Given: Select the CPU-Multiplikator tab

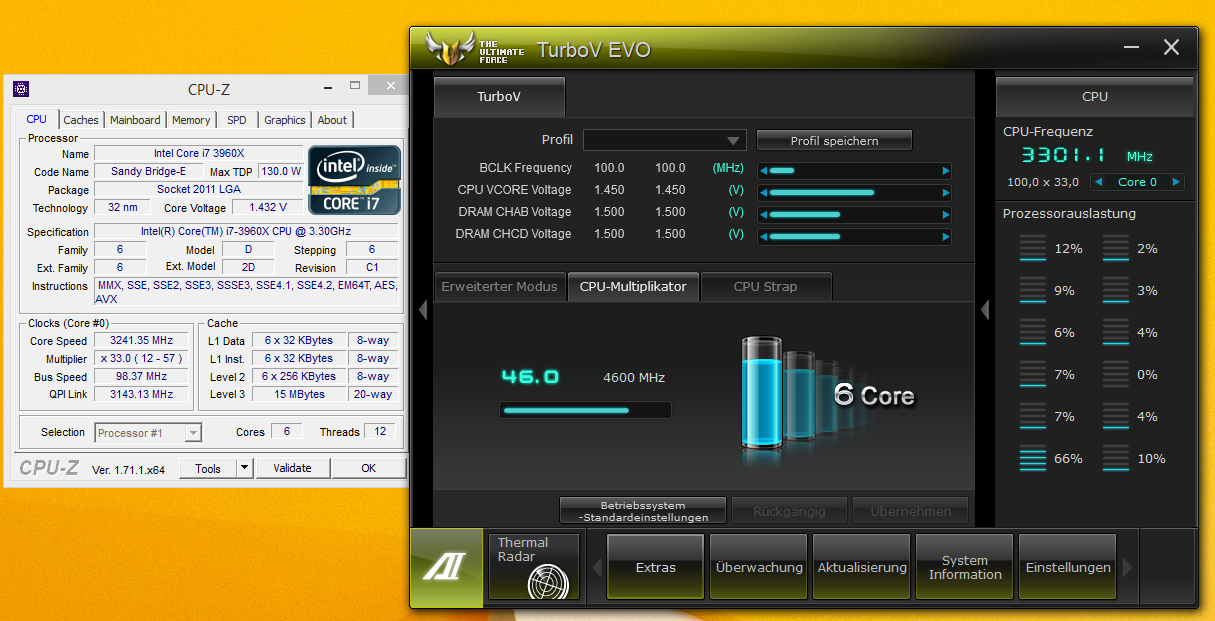Looking at the screenshot, I should [x=633, y=286].
